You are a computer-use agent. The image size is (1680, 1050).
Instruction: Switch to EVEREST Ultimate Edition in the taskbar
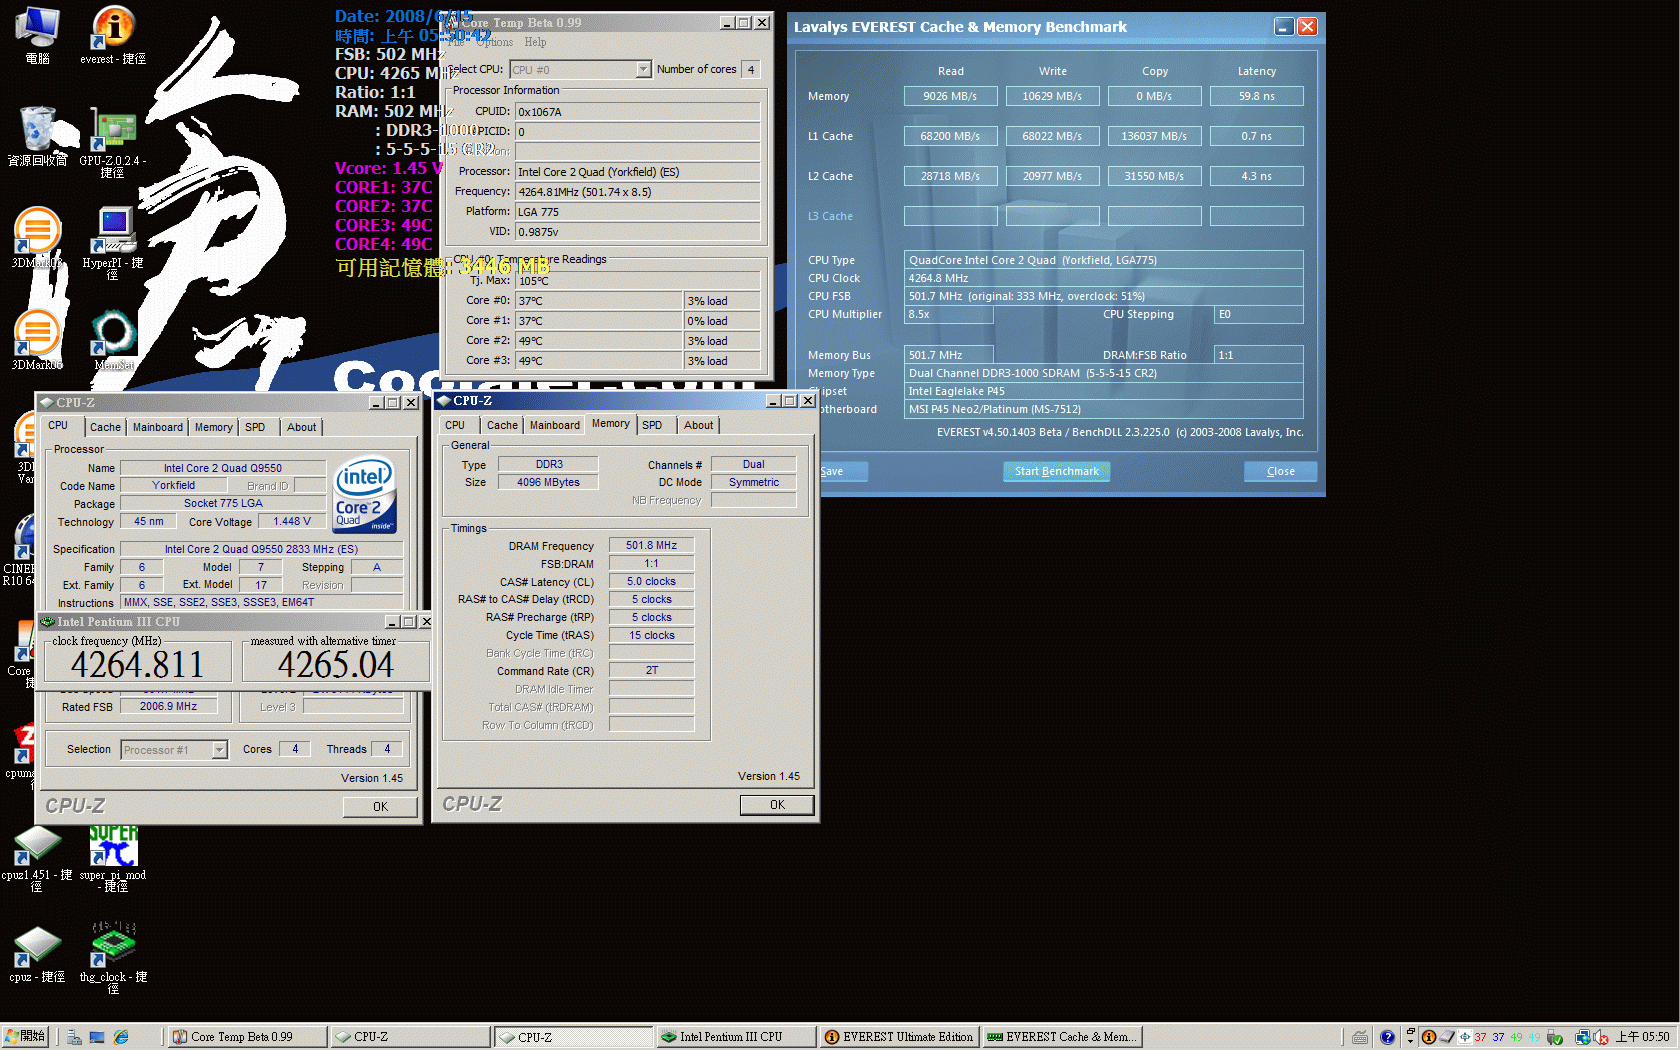pyautogui.click(x=898, y=1037)
